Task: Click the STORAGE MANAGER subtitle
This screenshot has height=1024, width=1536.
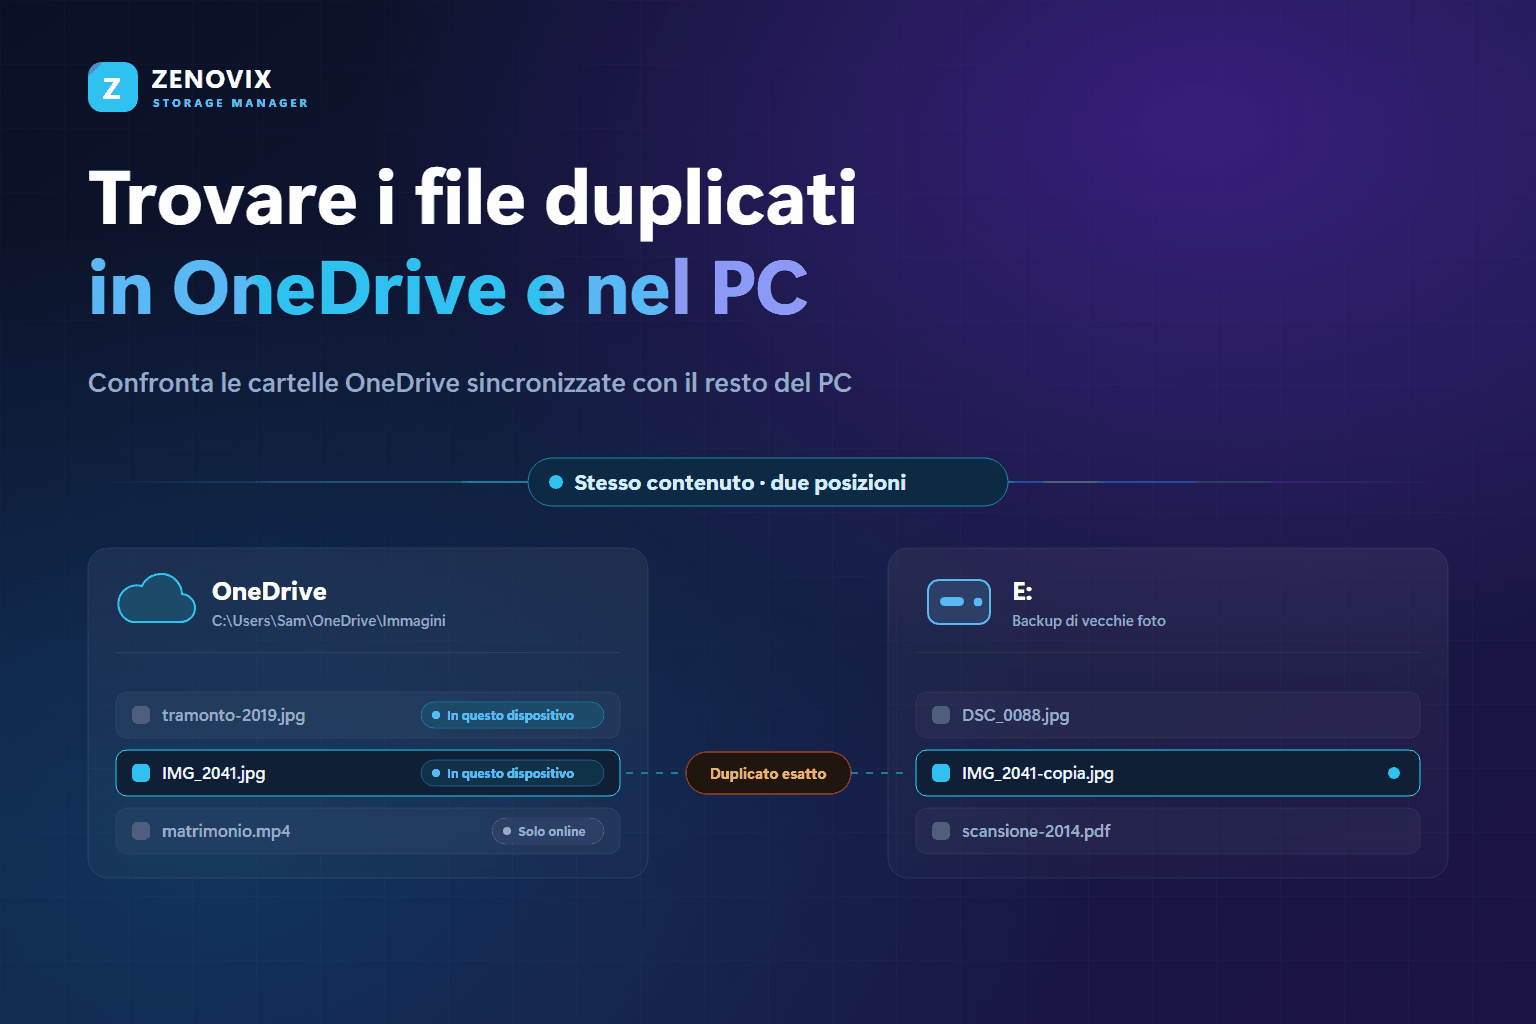Action: pyautogui.click(x=230, y=103)
